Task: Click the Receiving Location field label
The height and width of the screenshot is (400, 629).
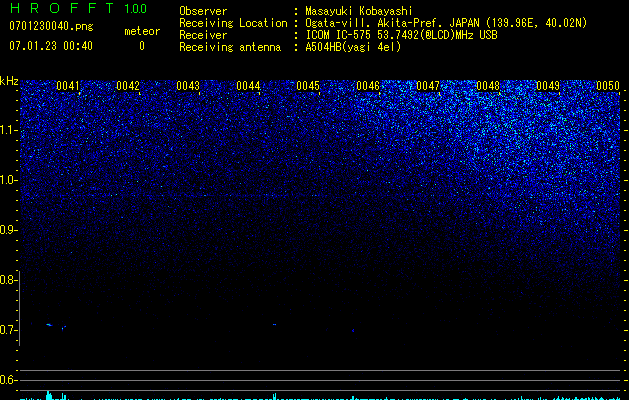Action: 233,23
